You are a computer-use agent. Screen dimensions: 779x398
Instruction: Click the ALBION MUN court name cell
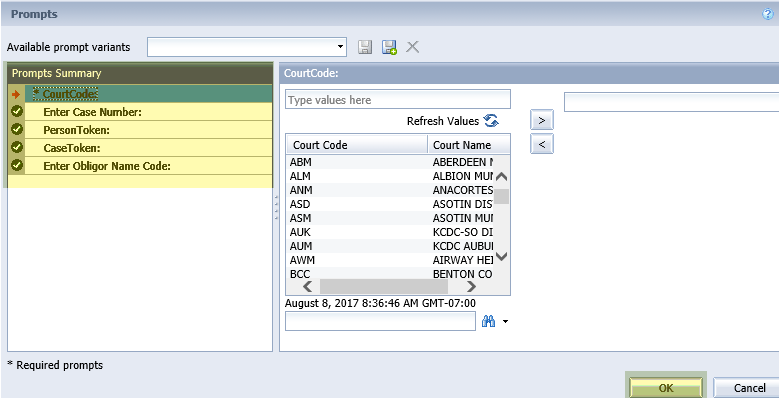(x=463, y=176)
